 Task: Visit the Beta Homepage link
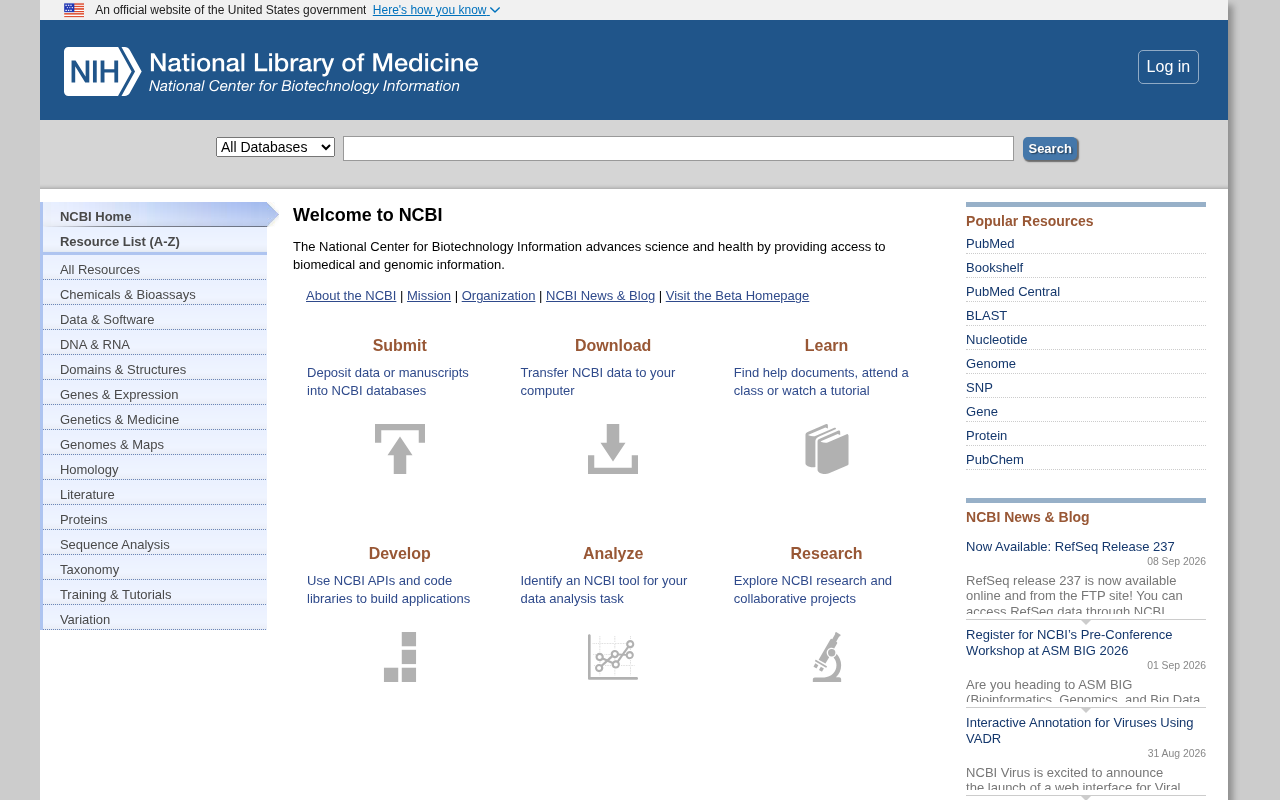[737, 296]
